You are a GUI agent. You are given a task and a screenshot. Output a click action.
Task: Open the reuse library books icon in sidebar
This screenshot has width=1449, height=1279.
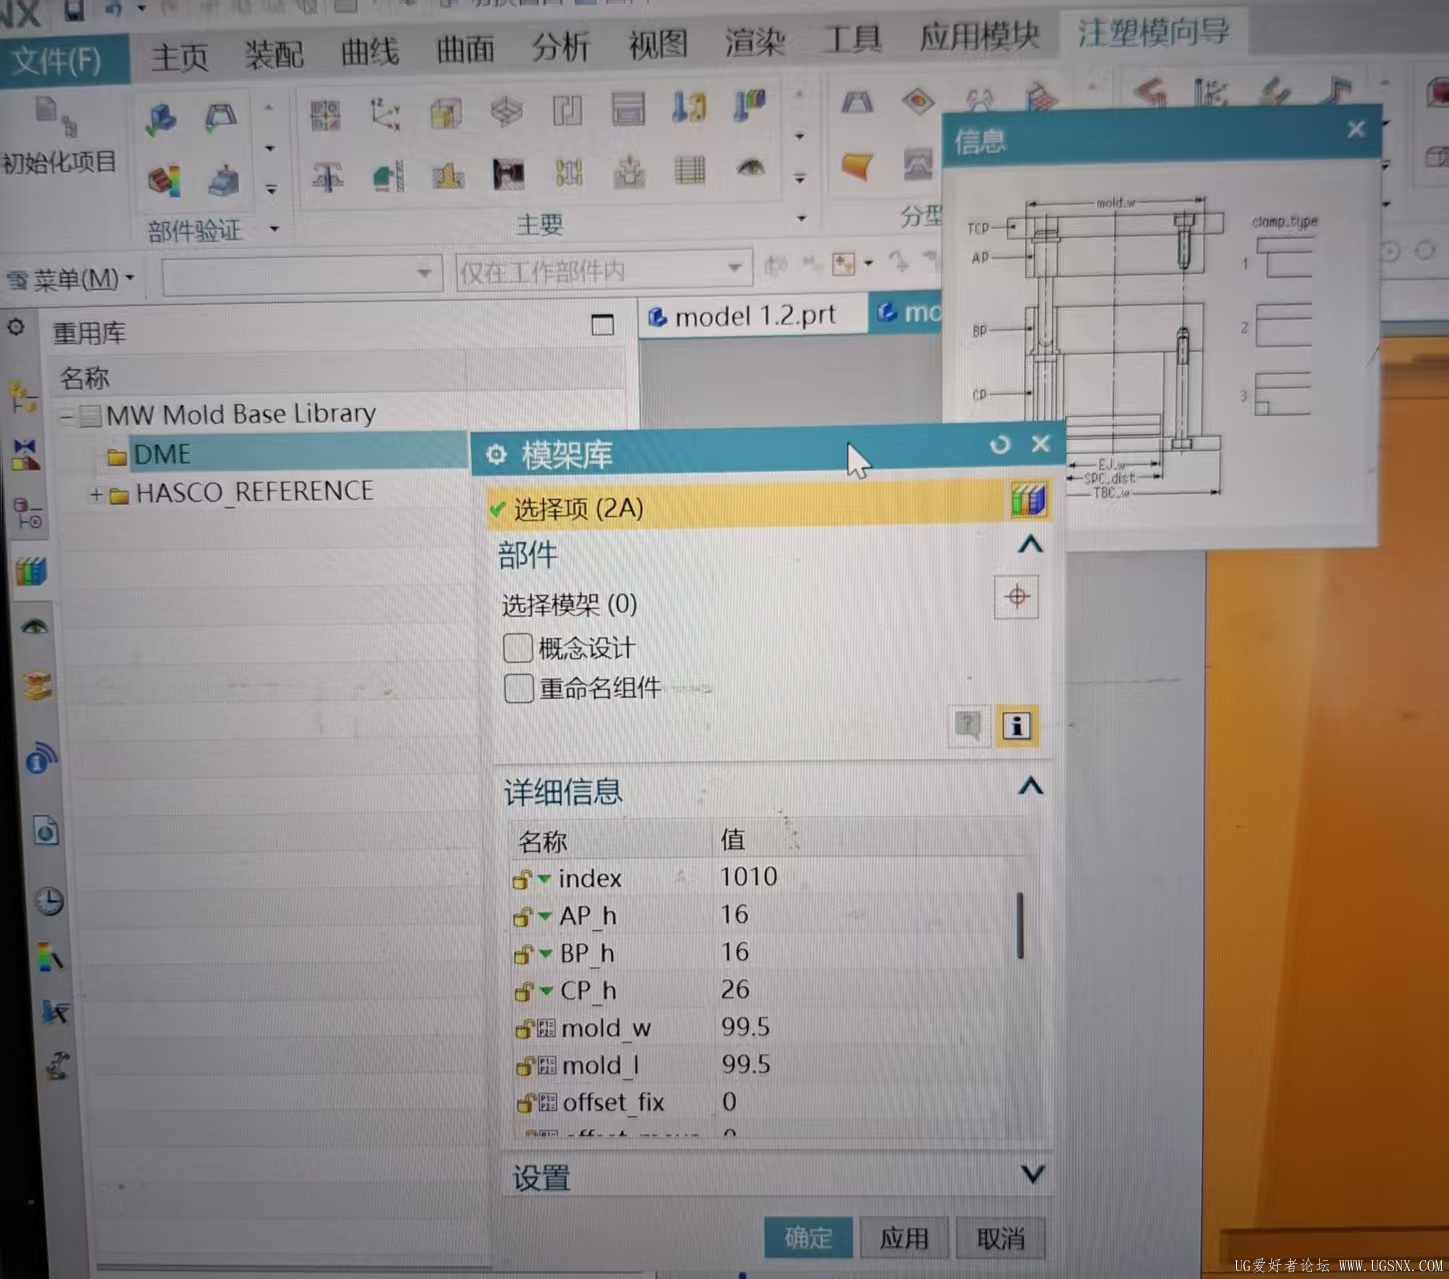(x=30, y=572)
